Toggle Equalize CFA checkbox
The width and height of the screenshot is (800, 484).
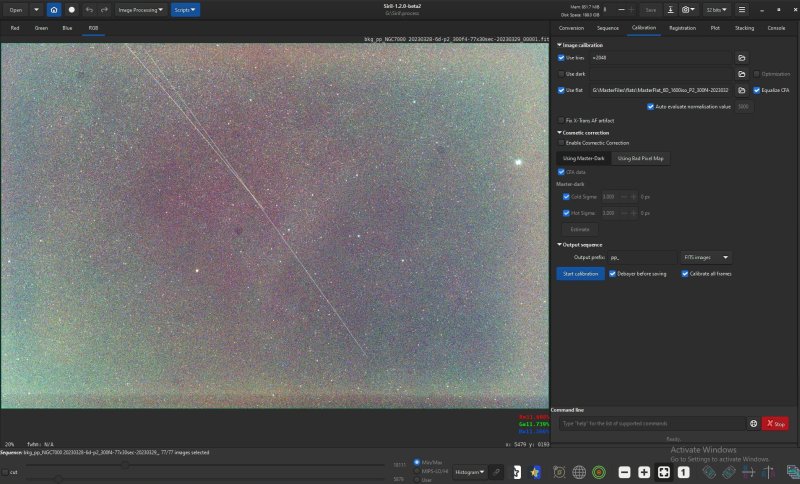coord(757,90)
